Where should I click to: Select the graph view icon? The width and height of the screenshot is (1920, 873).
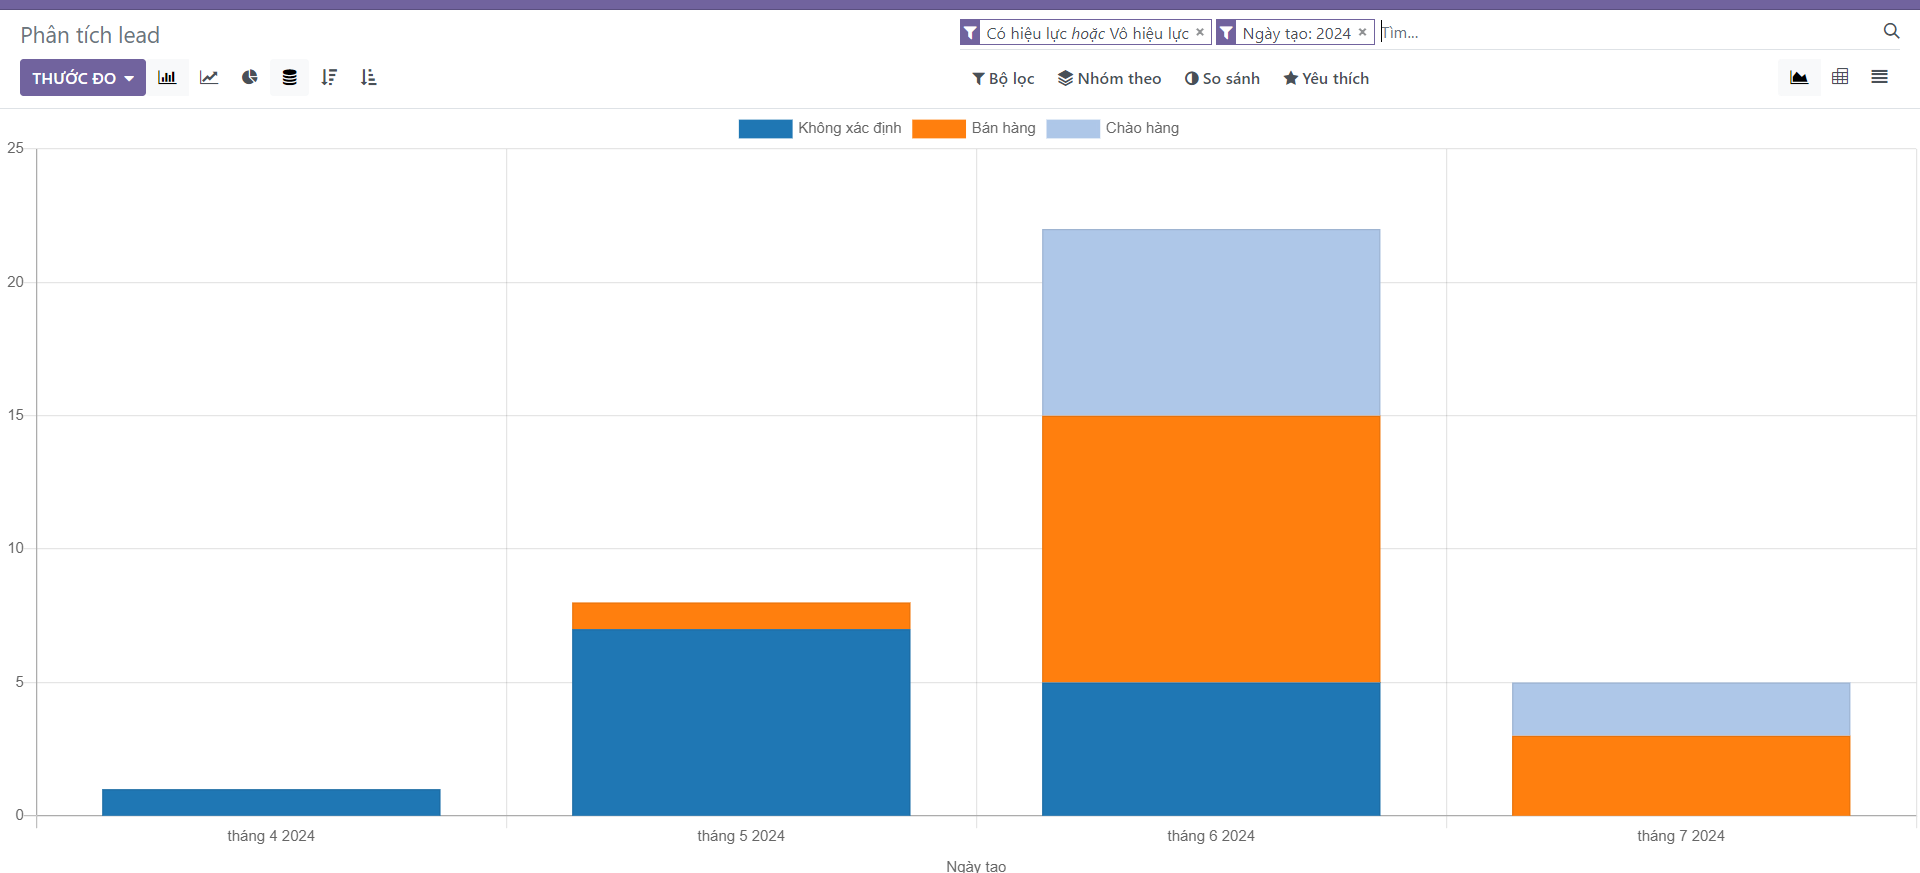(1798, 78)
